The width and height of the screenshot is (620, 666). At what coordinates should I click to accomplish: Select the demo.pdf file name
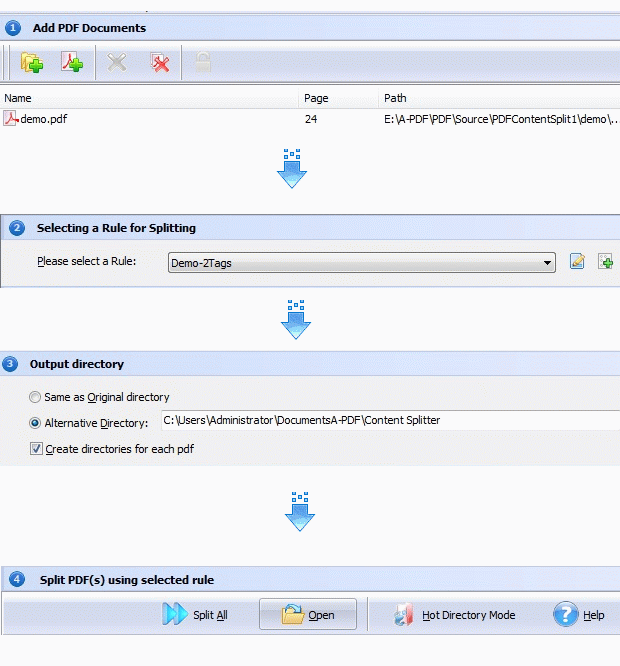click(44, 119)
